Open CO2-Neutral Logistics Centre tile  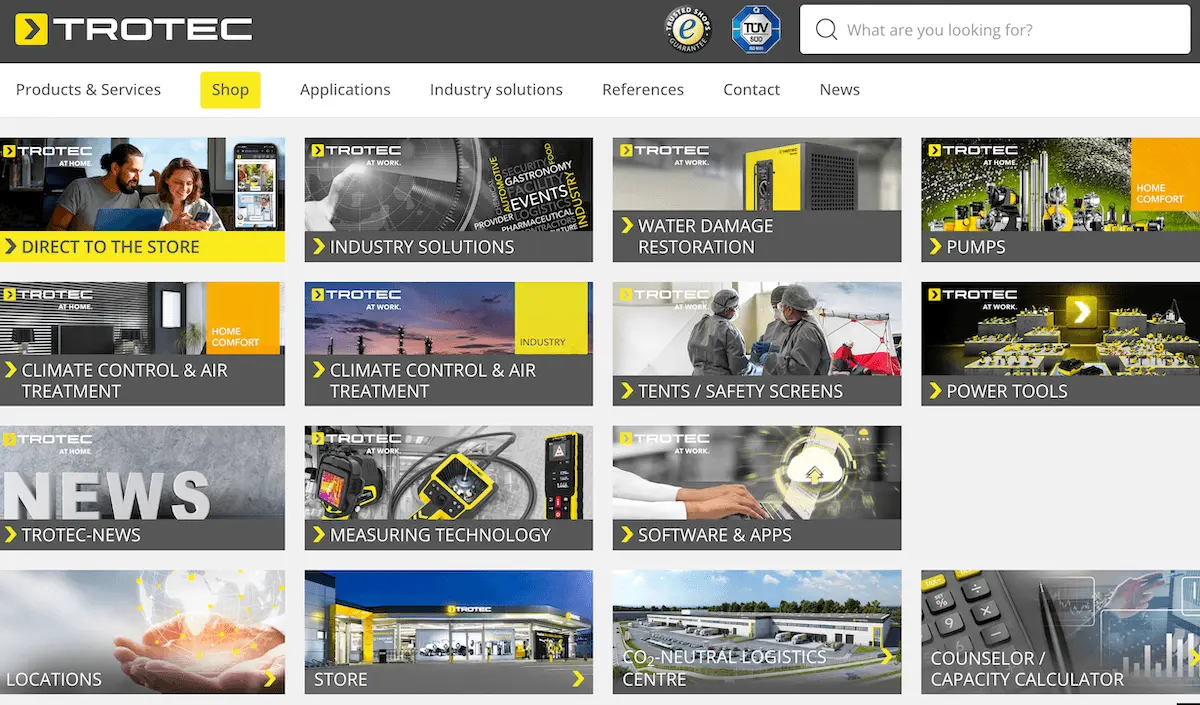pyautogui.click(x=757, y=632)
